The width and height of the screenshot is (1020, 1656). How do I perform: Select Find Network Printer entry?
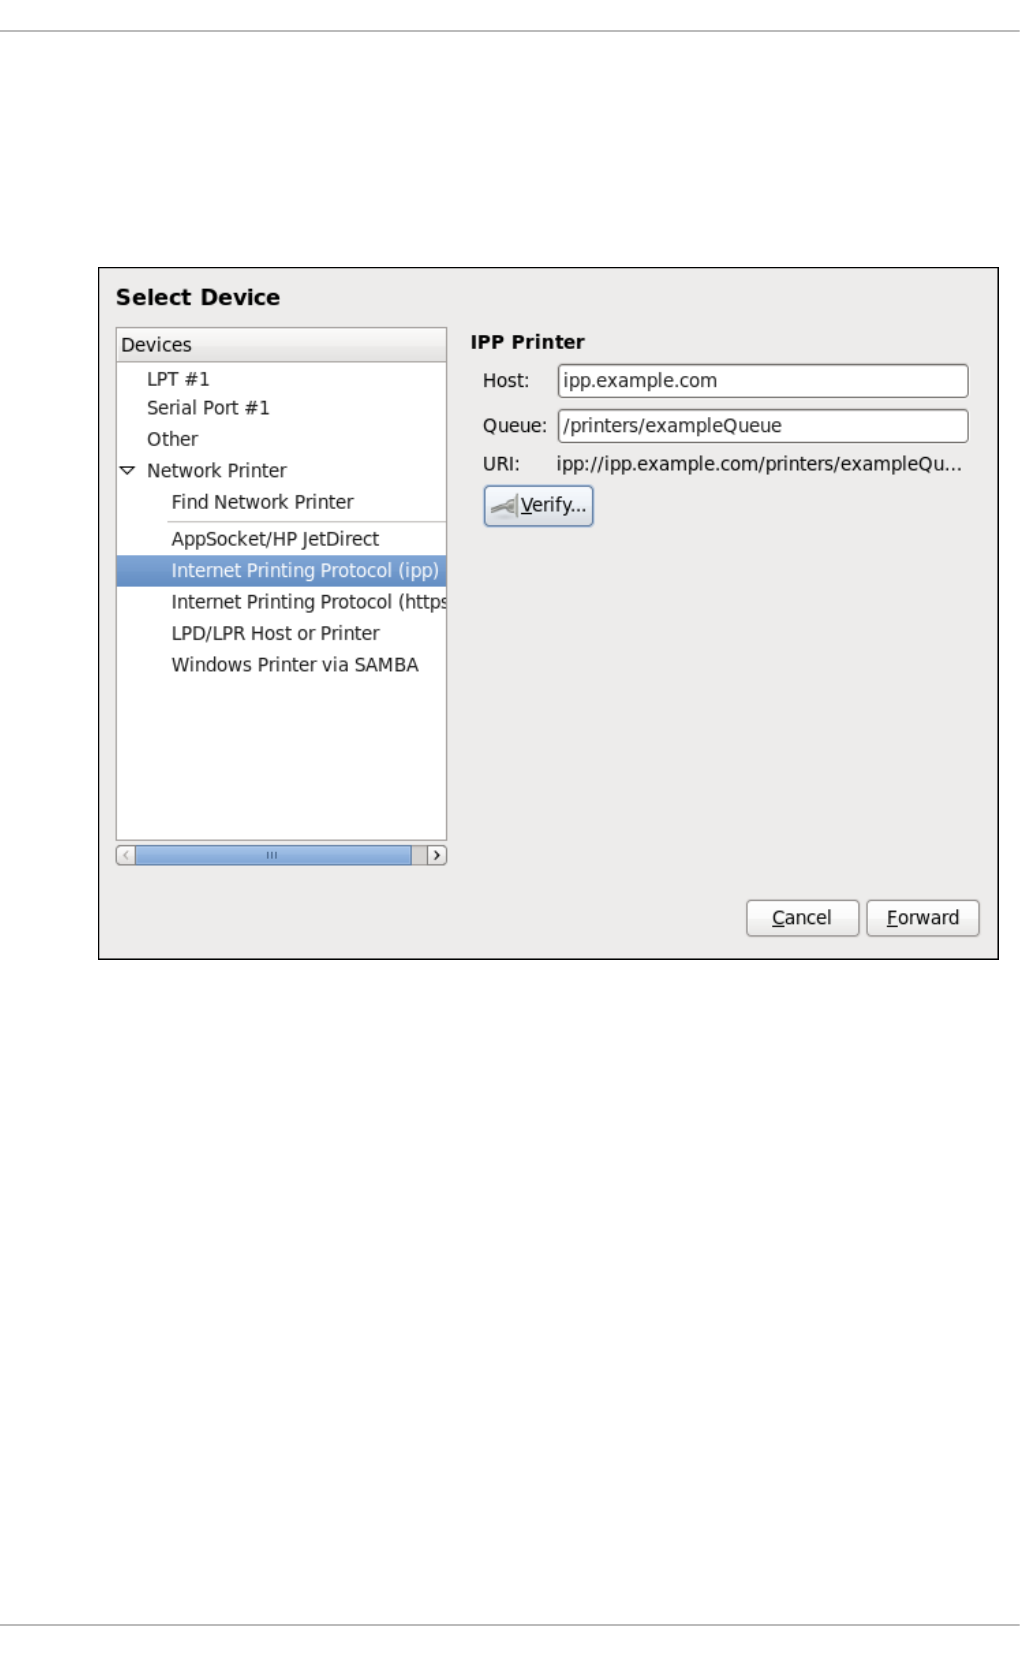pyautogui.click(x=262, y=502)
